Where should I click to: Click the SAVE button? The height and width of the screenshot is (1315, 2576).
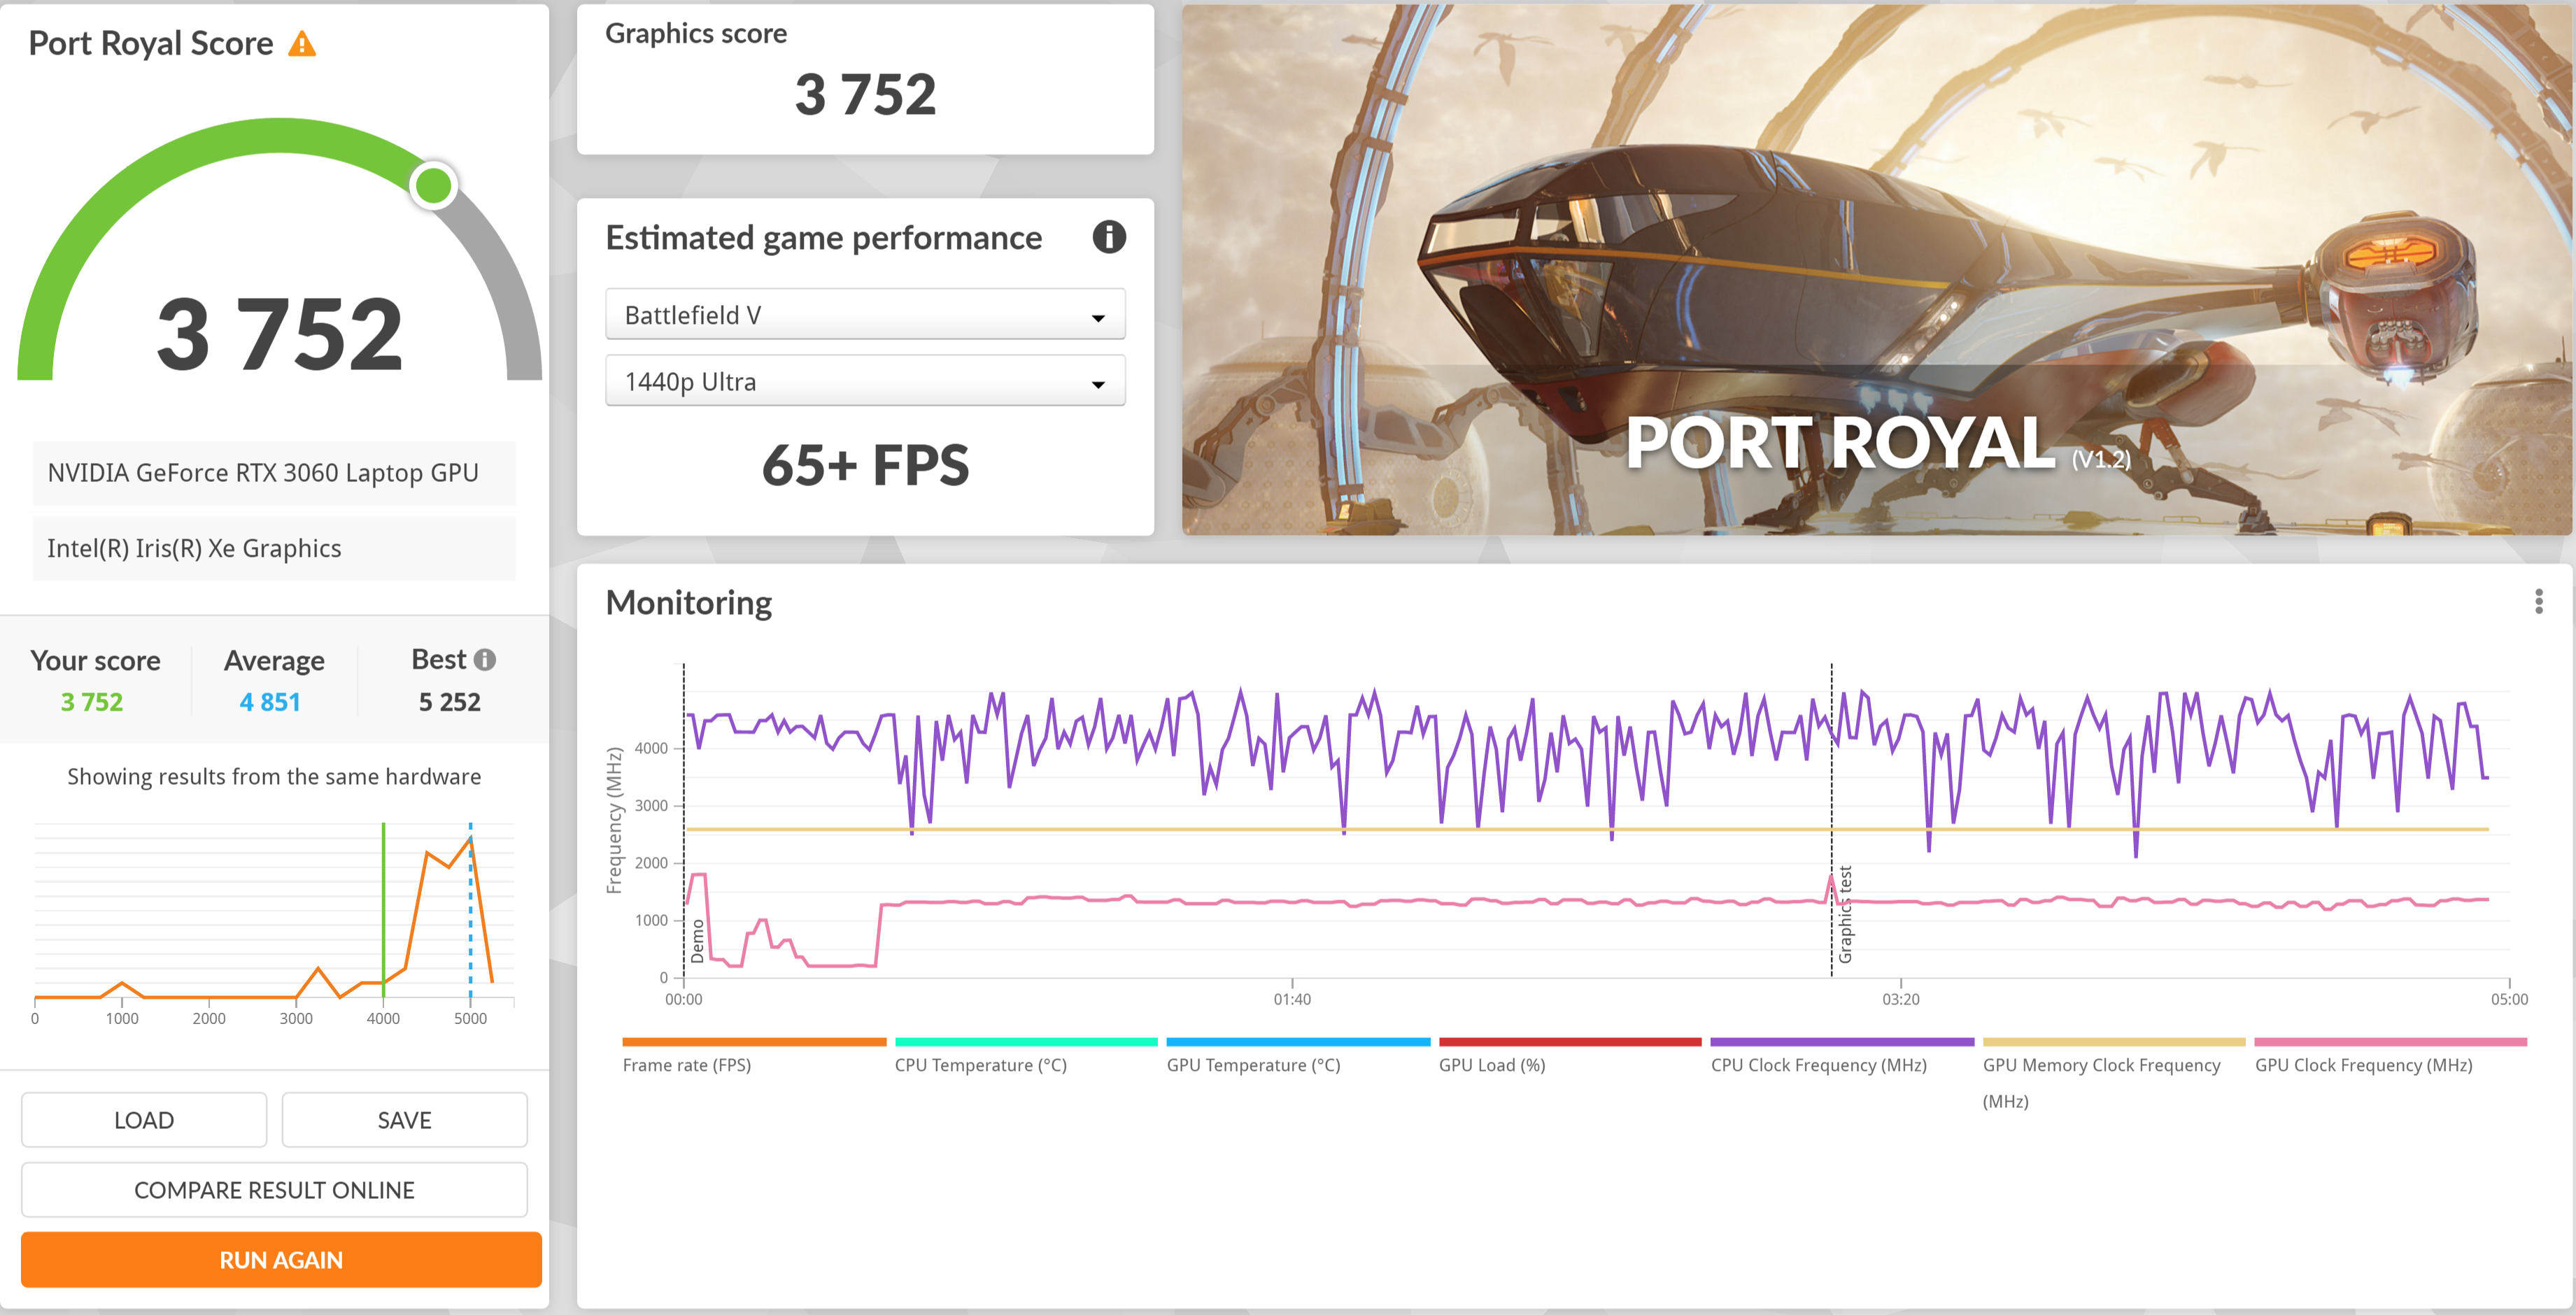point(404,1120)
